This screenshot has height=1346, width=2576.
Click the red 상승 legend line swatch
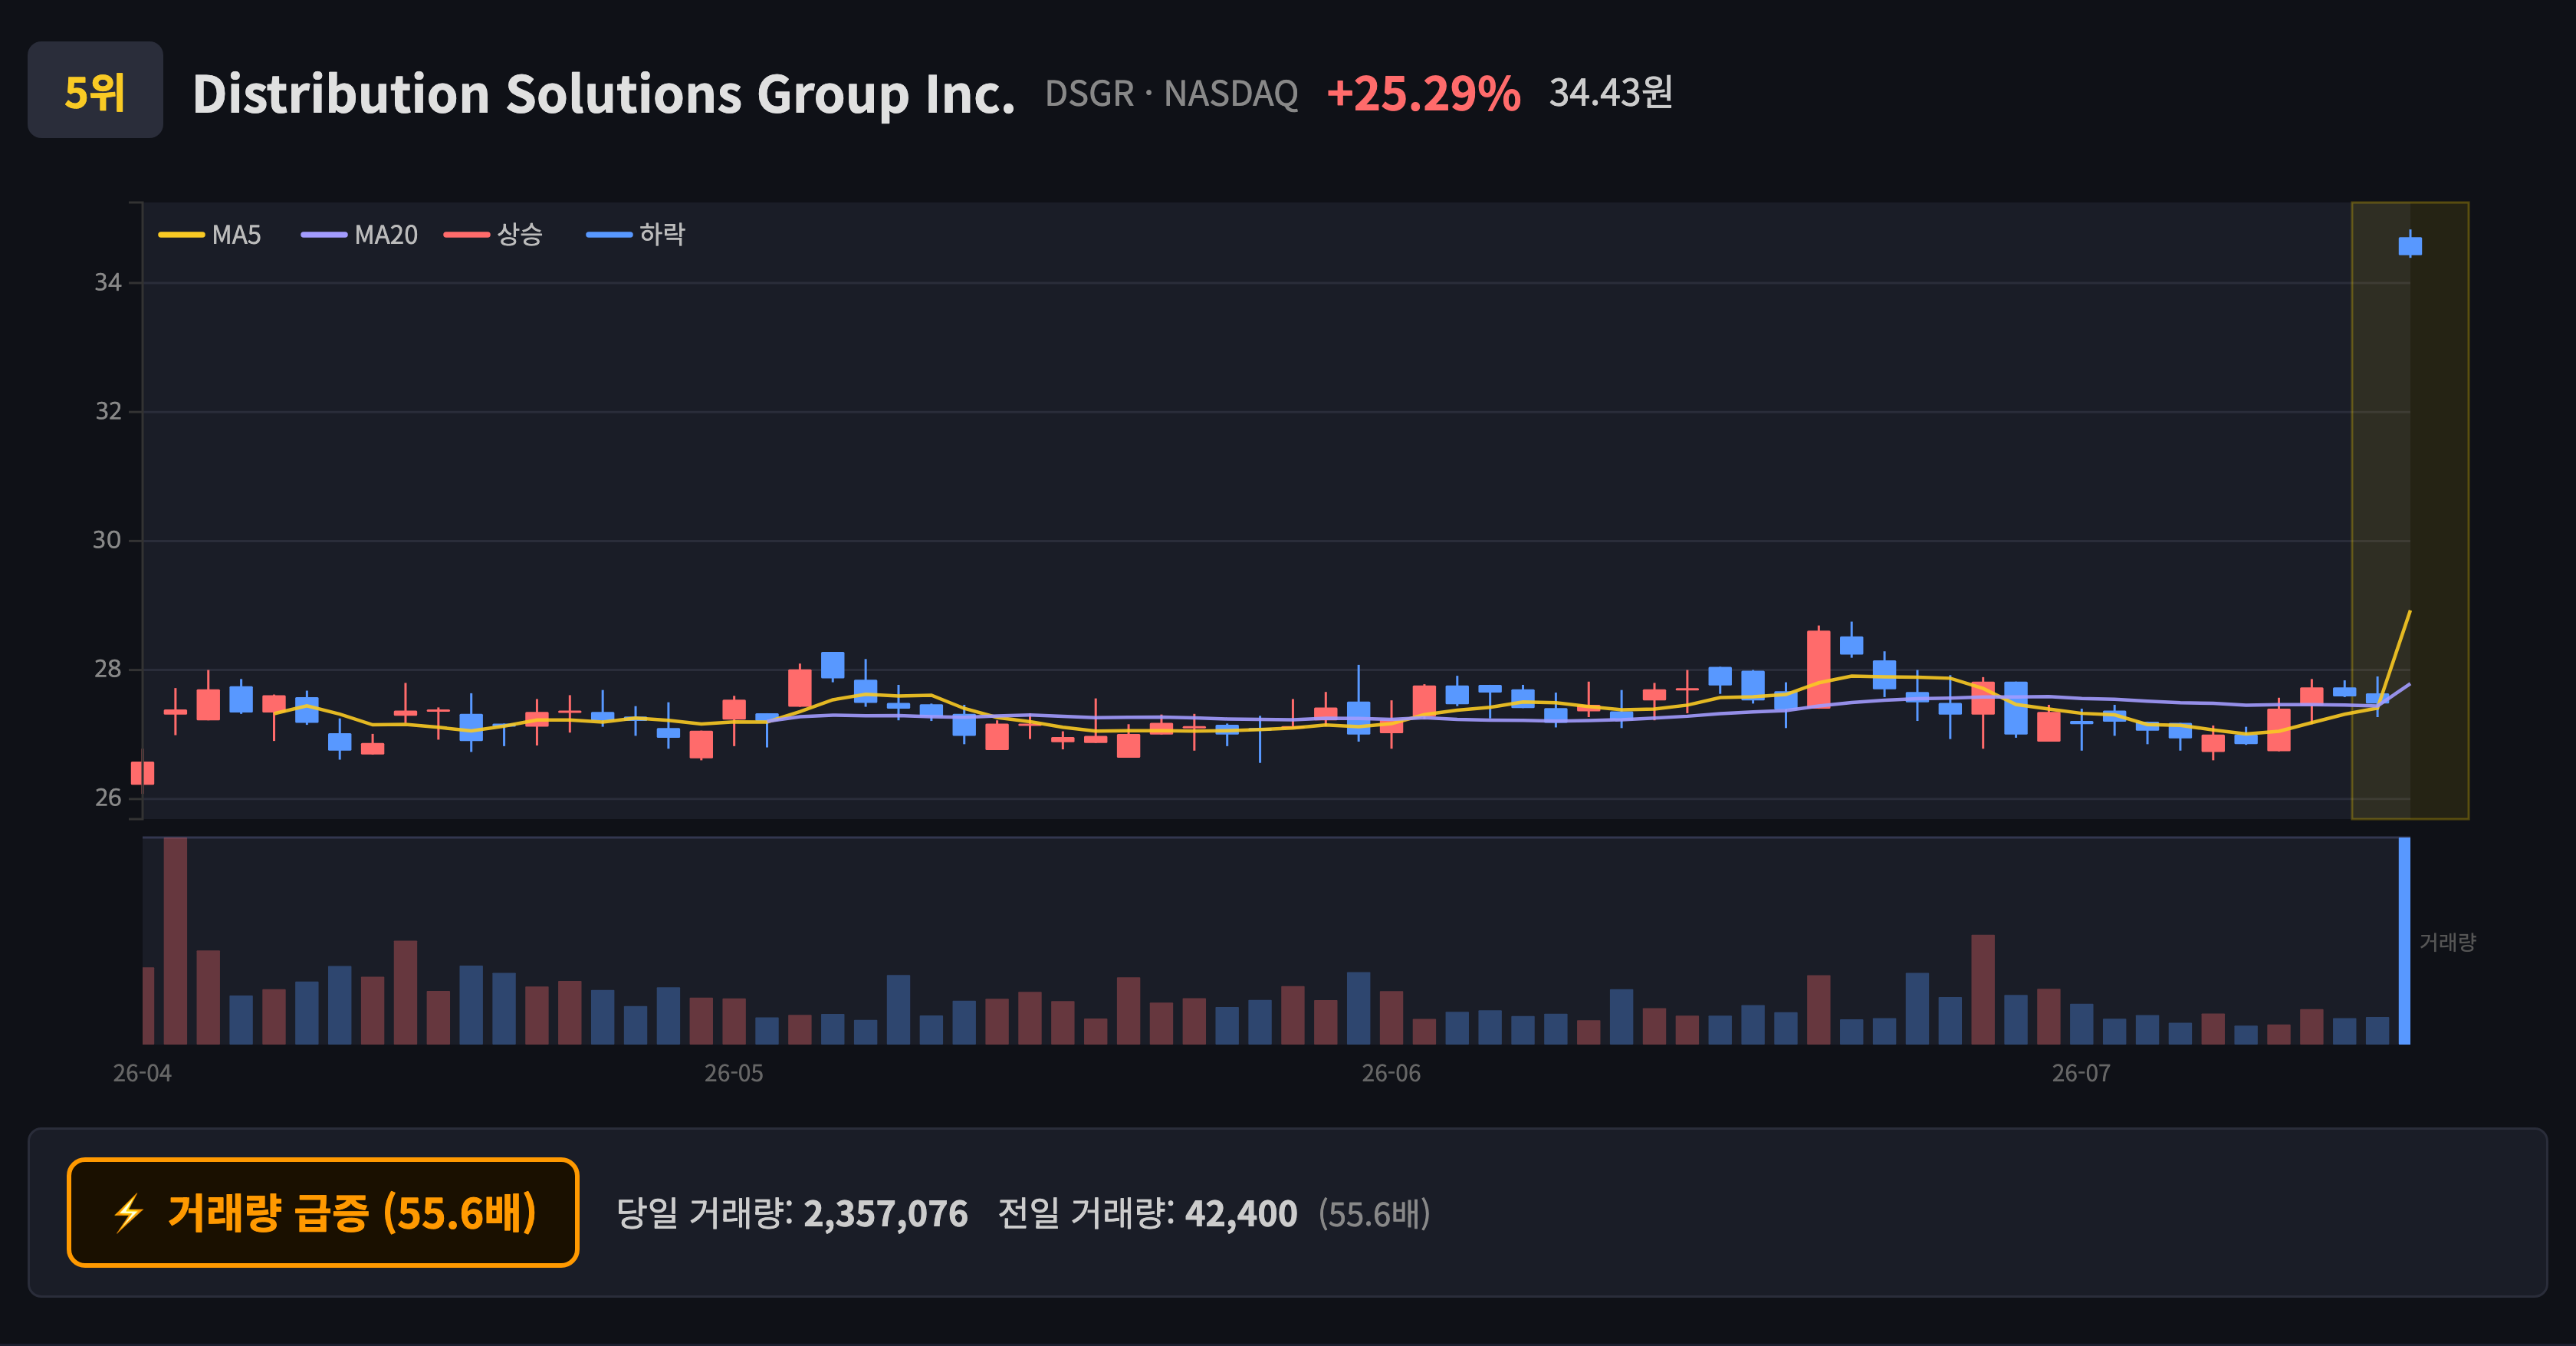point(467,235)
